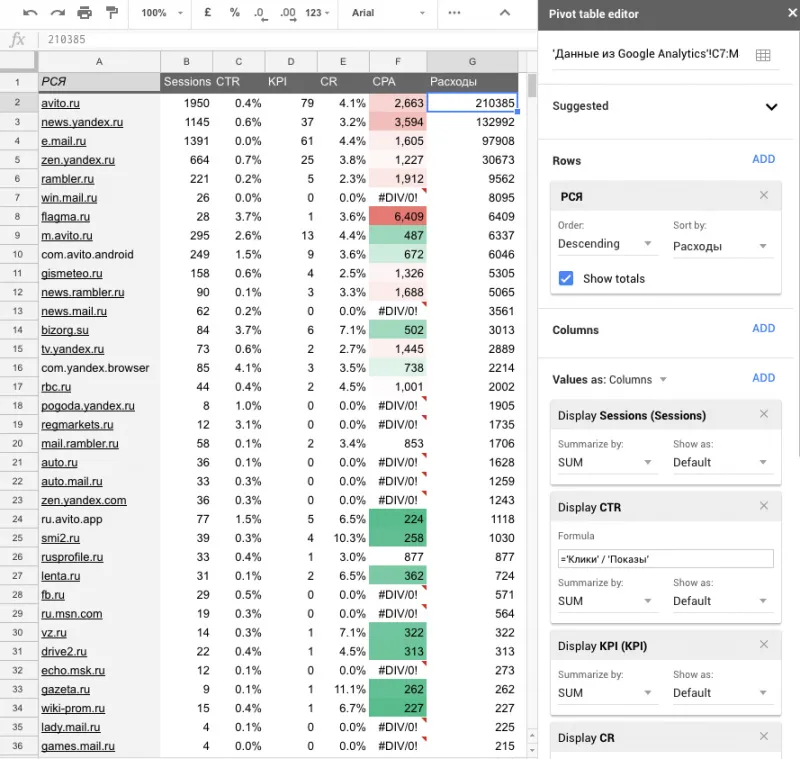Open the Descending order dropdown
The height and width of the screenshot is (759, 800).
605,244
